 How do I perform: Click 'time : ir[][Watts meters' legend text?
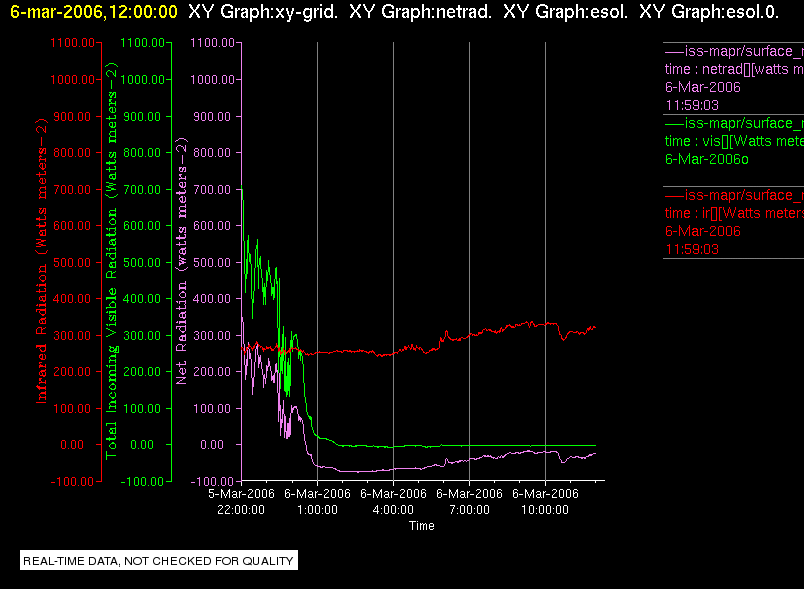(x=734, y=213)
